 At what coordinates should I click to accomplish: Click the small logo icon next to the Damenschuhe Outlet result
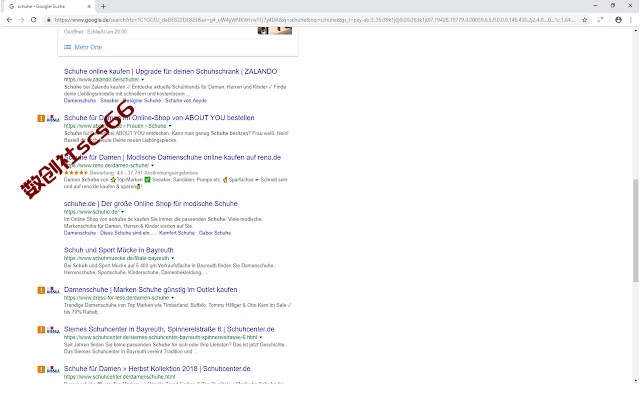(53, 290)
